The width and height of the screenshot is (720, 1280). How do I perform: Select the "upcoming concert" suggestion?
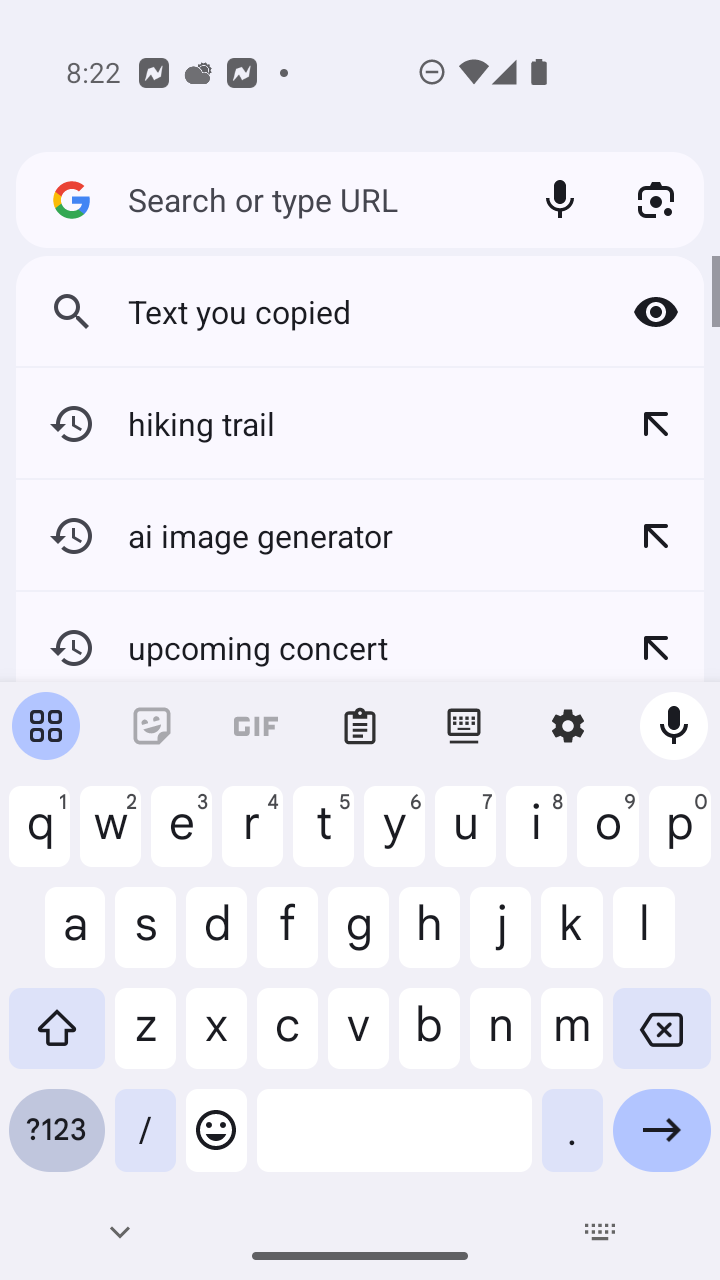pyautogui.click(x=300, y=648)
